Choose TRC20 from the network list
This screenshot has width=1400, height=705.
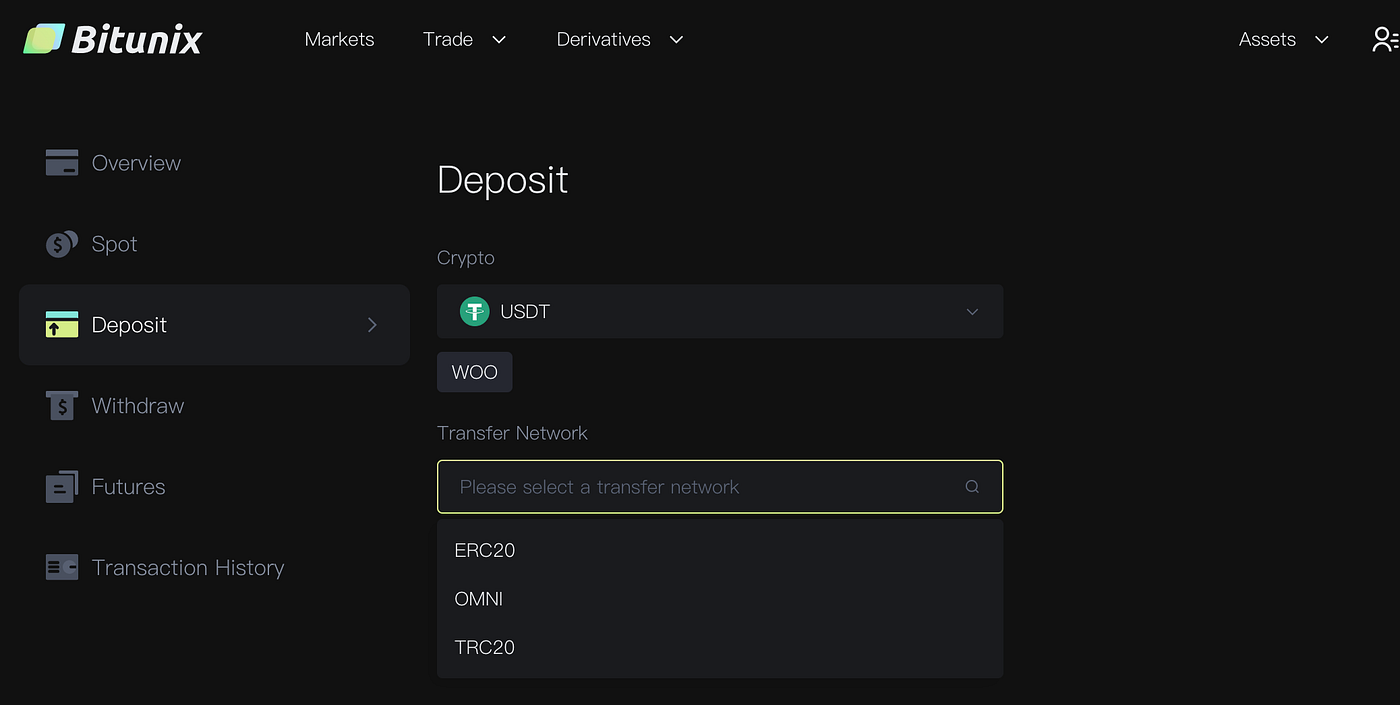coord(484,647)
